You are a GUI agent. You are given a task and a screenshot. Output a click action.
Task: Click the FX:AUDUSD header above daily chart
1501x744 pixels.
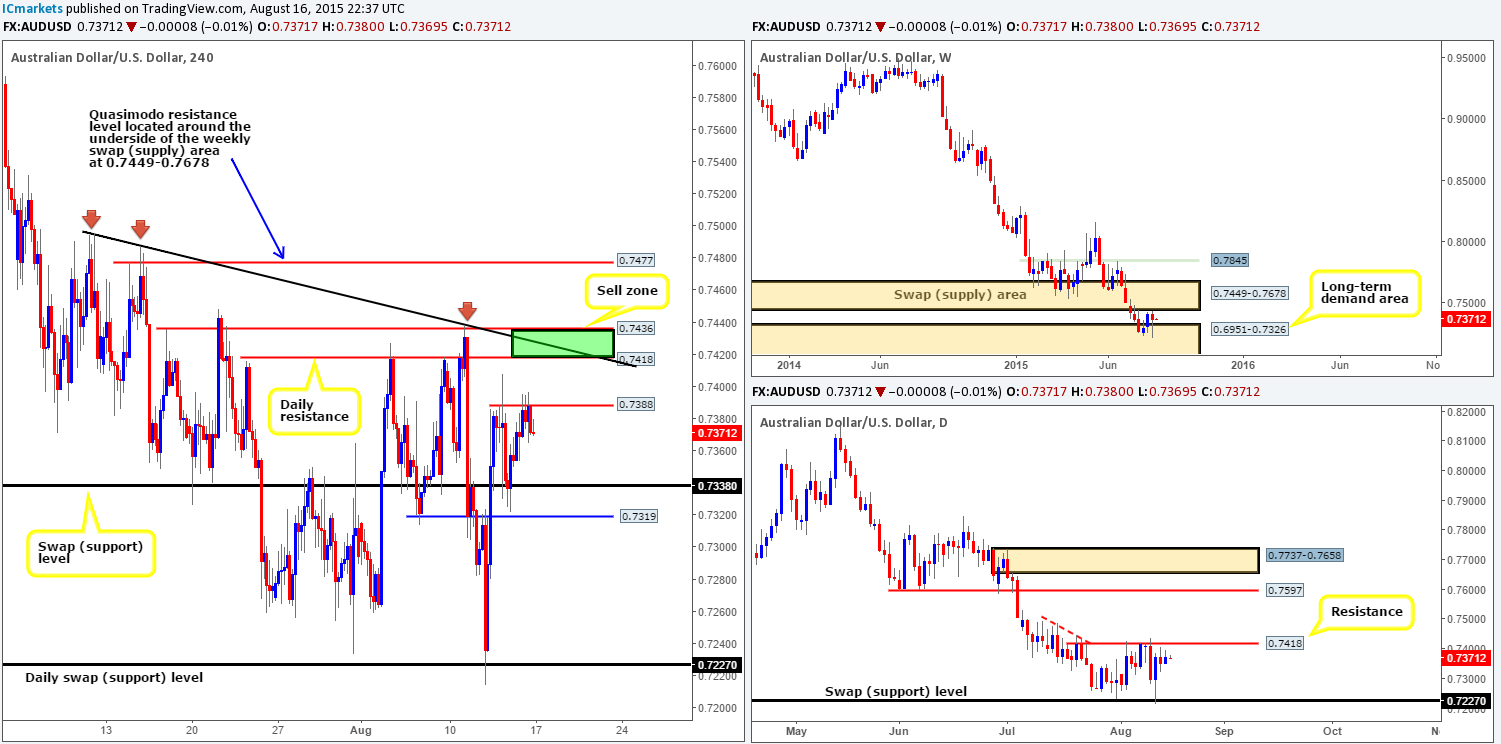click(785, 391)
